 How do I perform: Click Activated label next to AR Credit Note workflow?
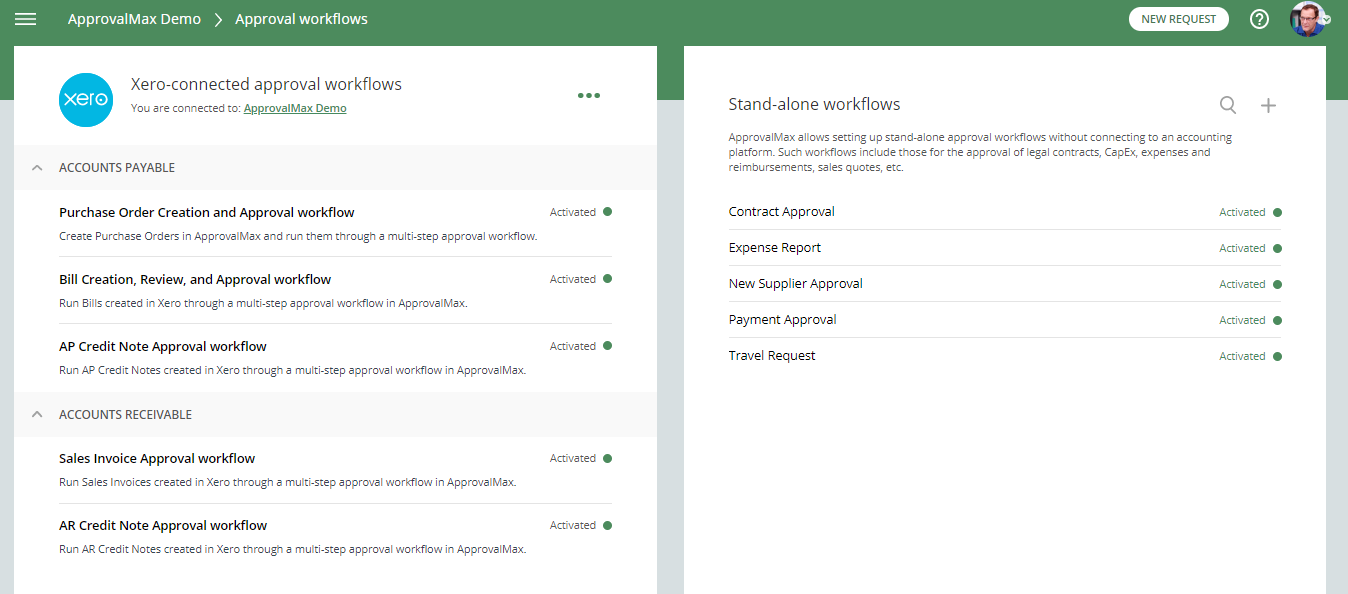tap(573, 525)
